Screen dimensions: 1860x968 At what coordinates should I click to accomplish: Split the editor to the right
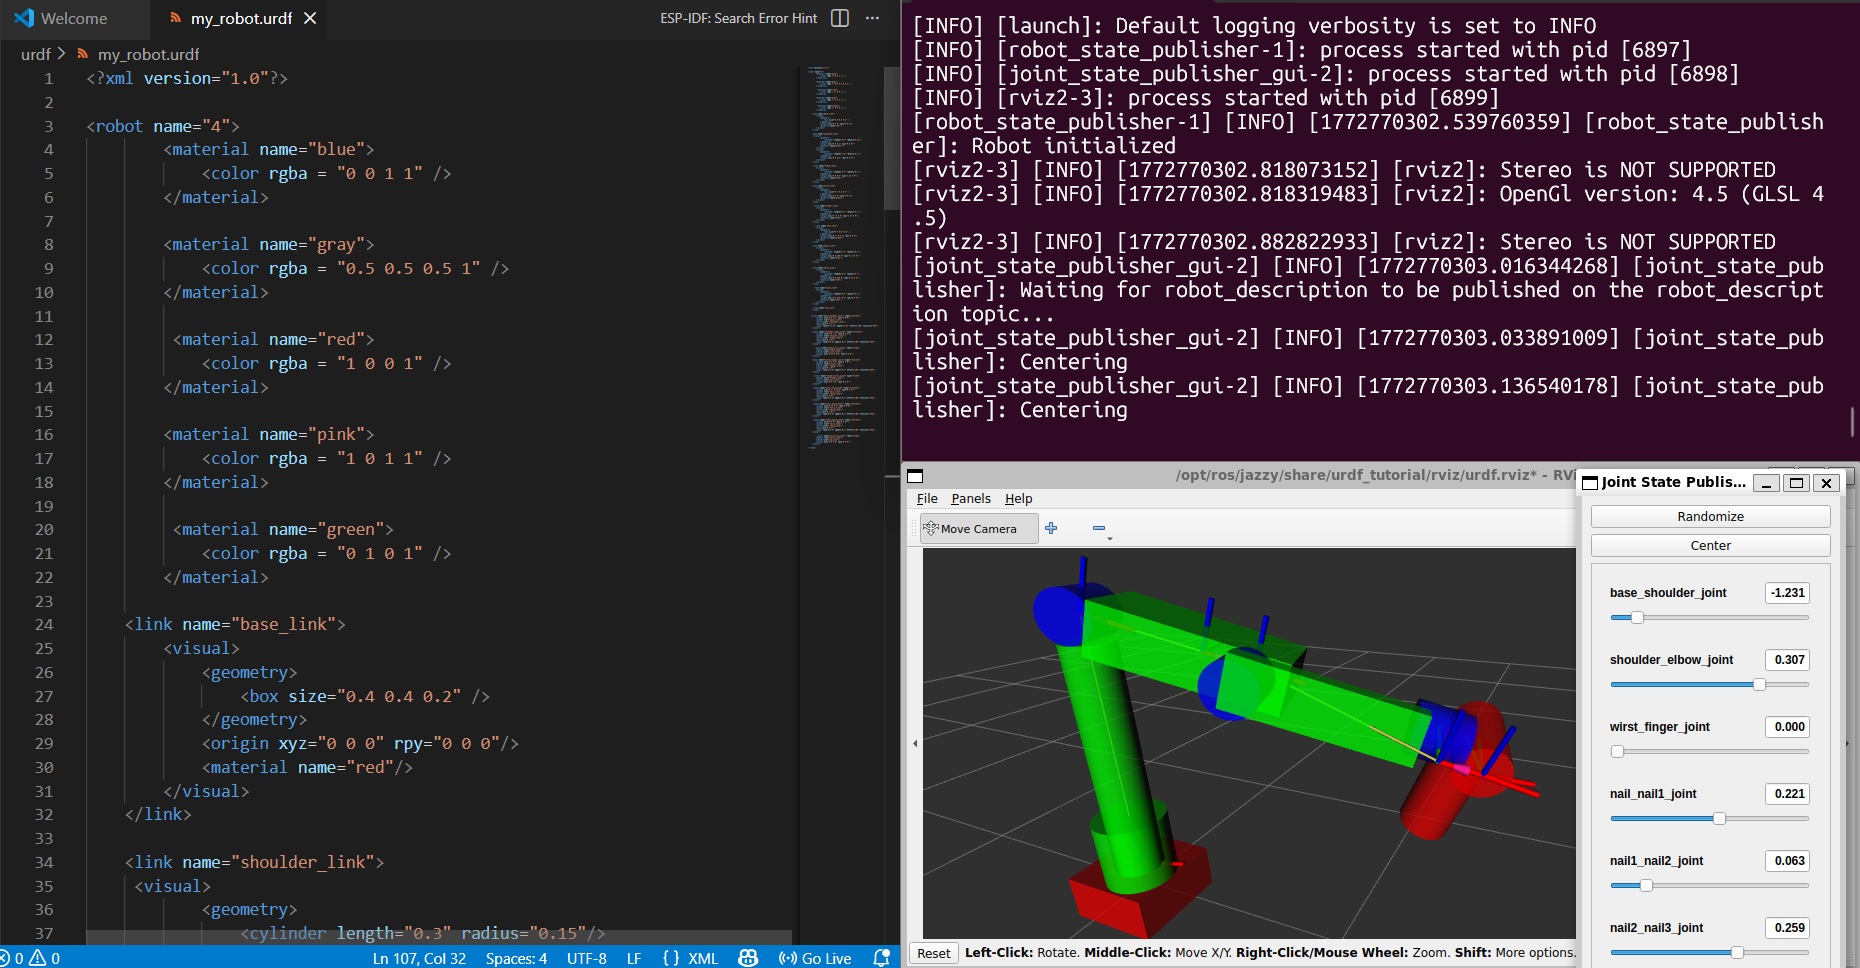click(840, 18)
